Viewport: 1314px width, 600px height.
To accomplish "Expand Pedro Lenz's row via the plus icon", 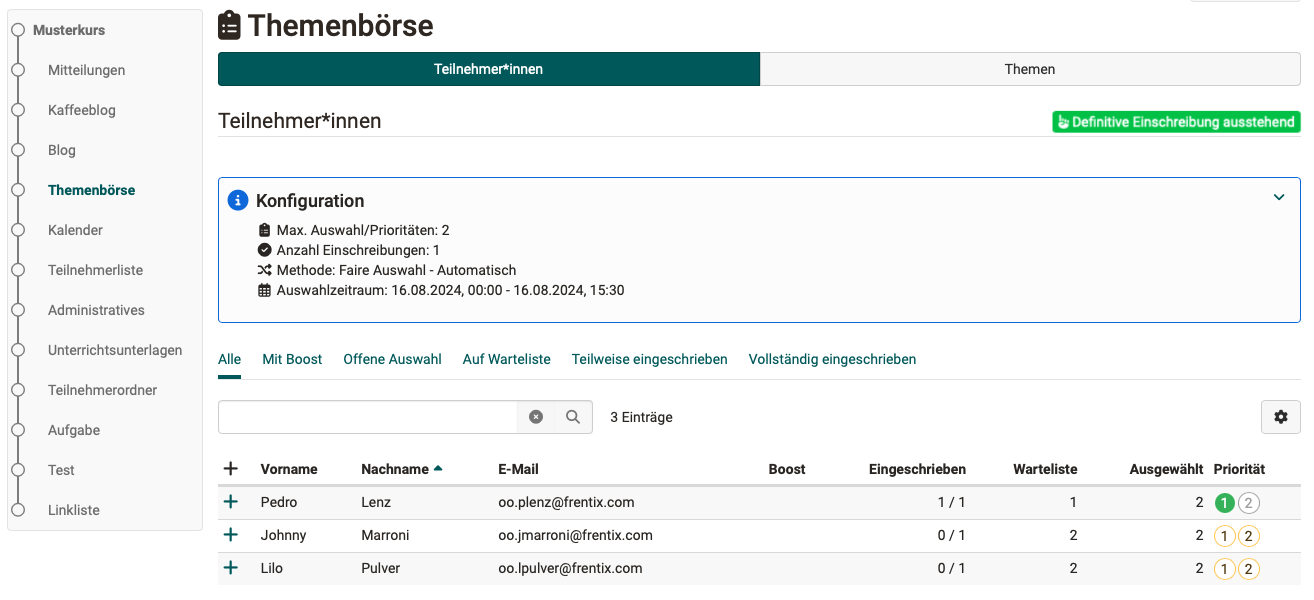I will [x=231, y=502].
